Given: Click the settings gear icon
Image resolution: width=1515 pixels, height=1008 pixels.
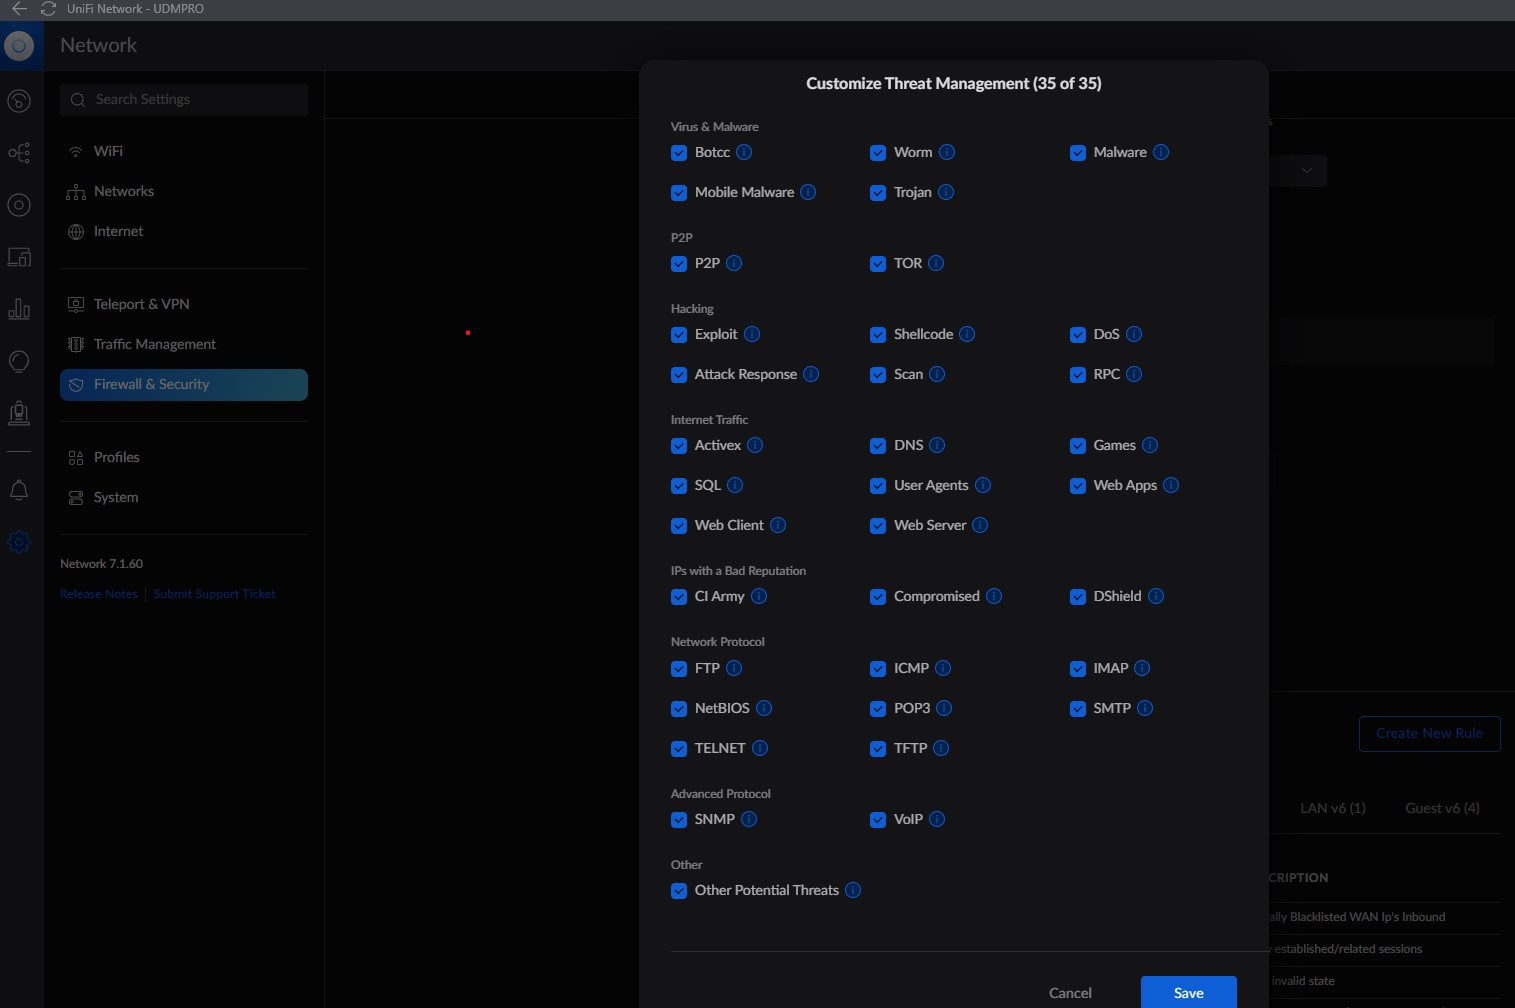Looking at the screenshot, I should 19,542.
